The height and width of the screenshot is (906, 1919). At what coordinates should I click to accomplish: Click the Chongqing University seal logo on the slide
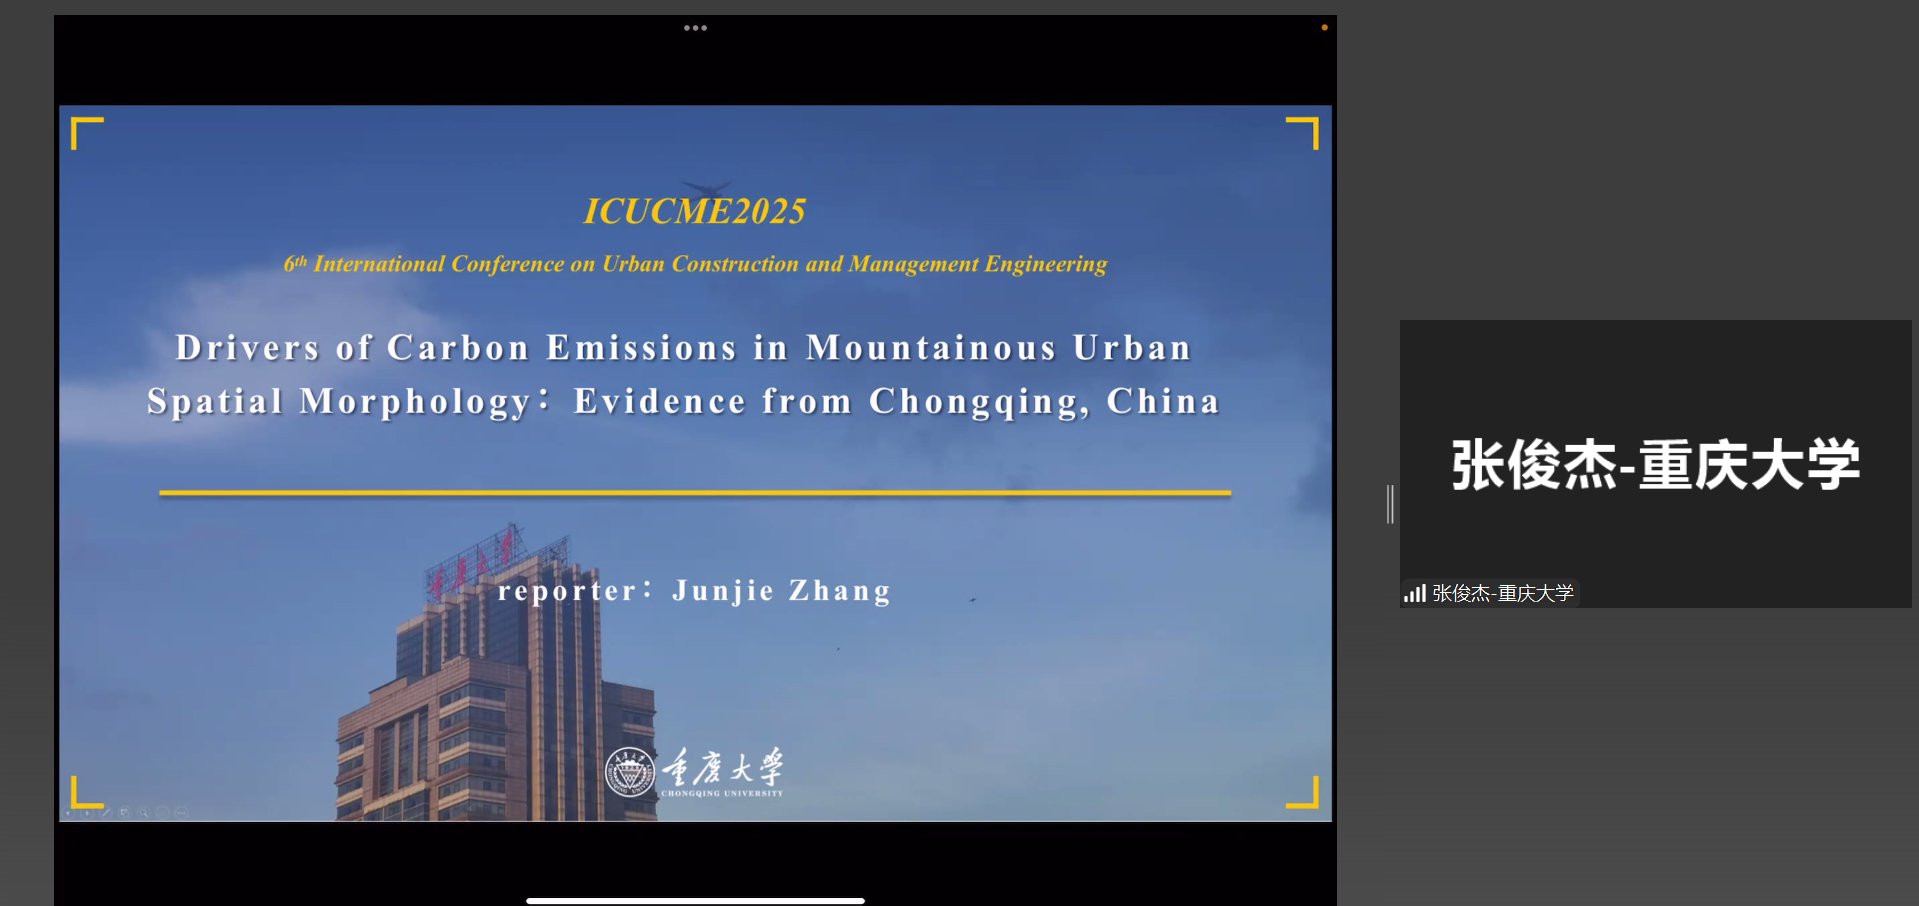pyautogui.click(x=630, y=772)
